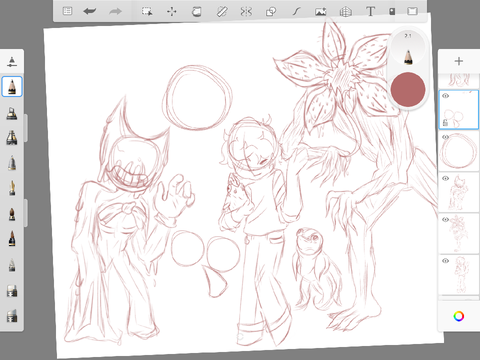480x360 pixels.
Task: Click the current reddish-brown color puck
Action: (408, 90)
